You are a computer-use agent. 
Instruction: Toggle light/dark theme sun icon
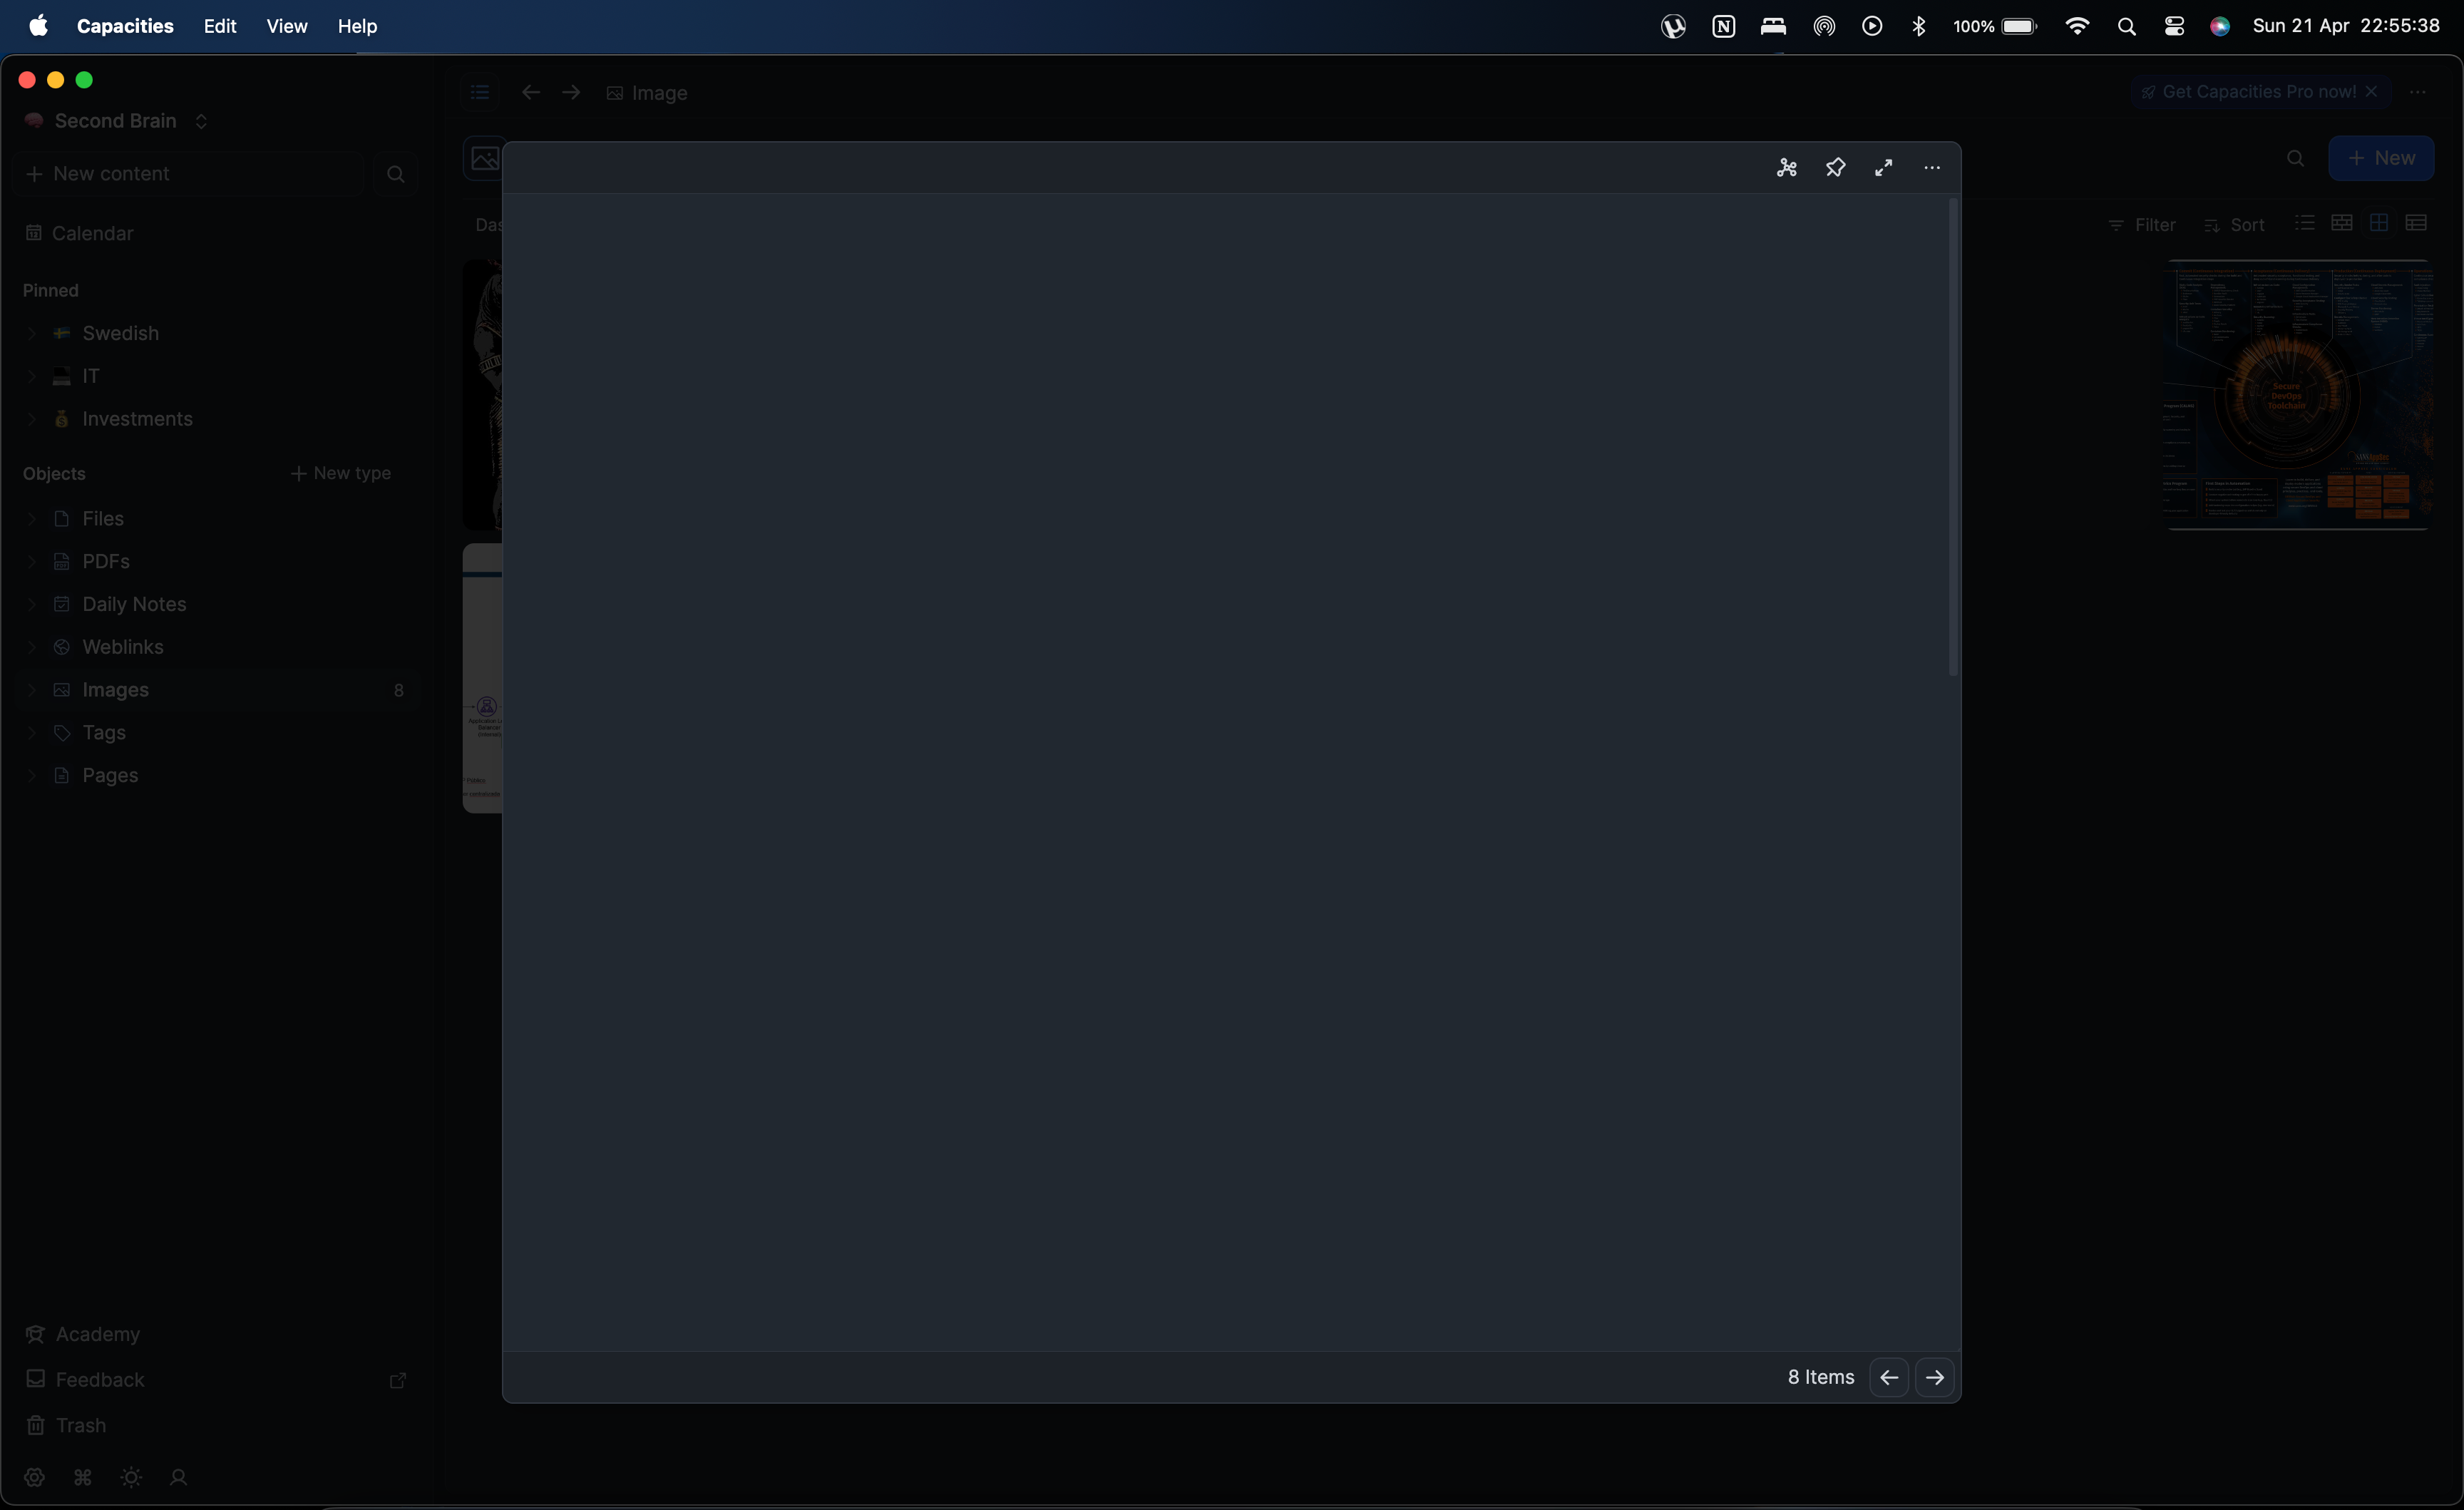tap(131, 1477)
